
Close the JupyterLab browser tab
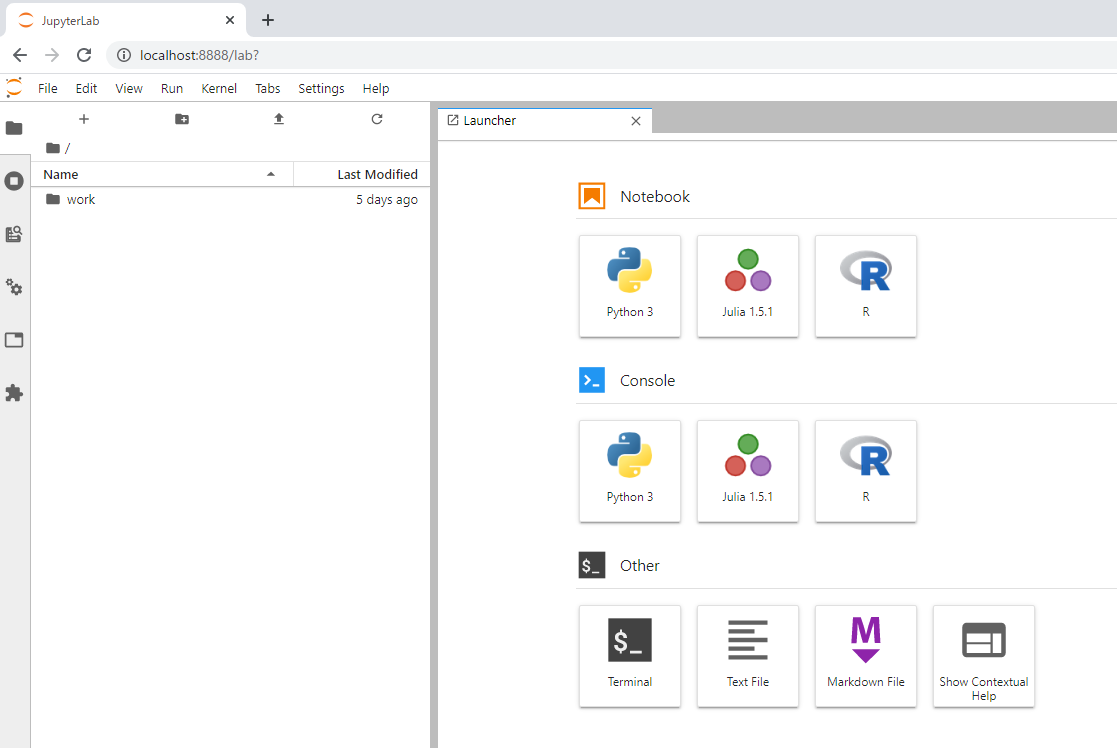tap(229, 20)
